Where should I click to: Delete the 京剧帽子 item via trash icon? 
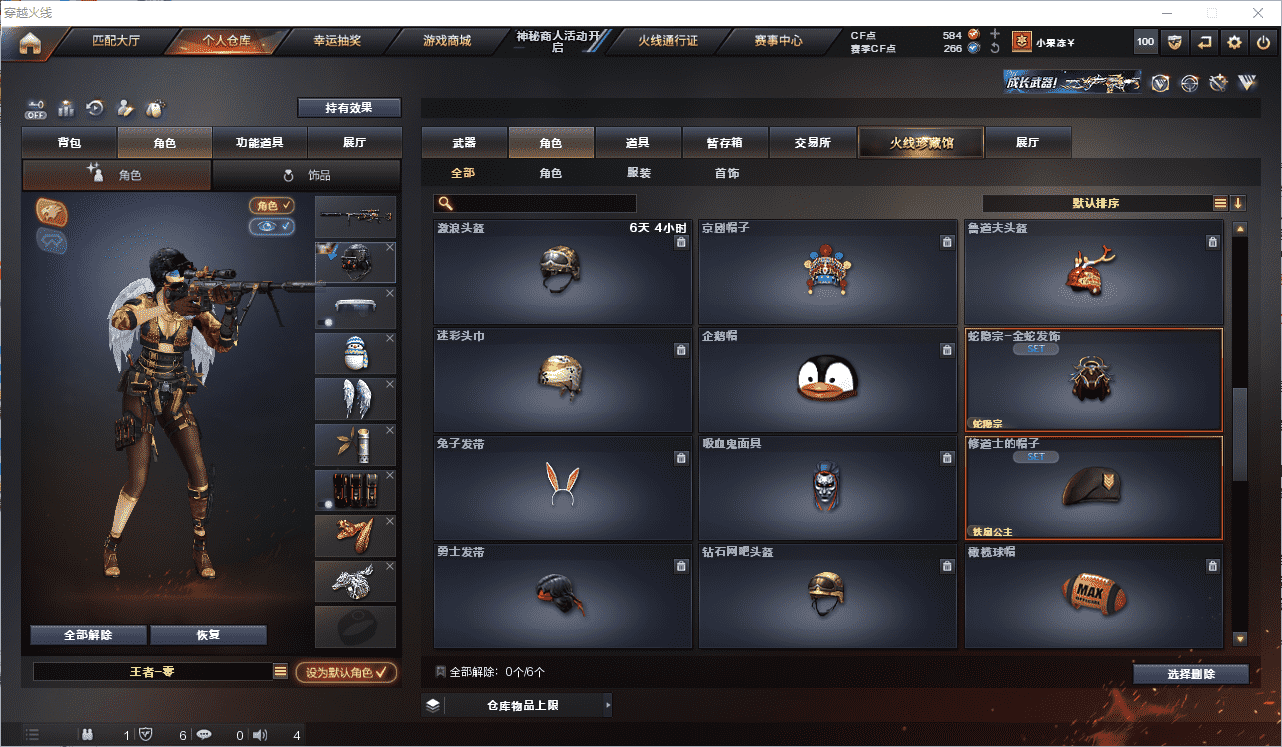click(x=946, y=242)
